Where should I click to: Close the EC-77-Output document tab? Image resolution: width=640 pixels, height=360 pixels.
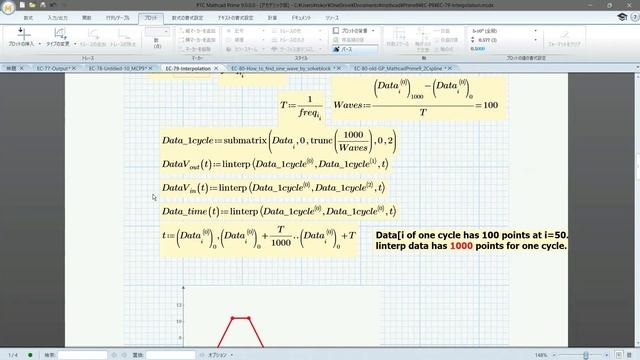pyautogui.click(x=74, y=68)
